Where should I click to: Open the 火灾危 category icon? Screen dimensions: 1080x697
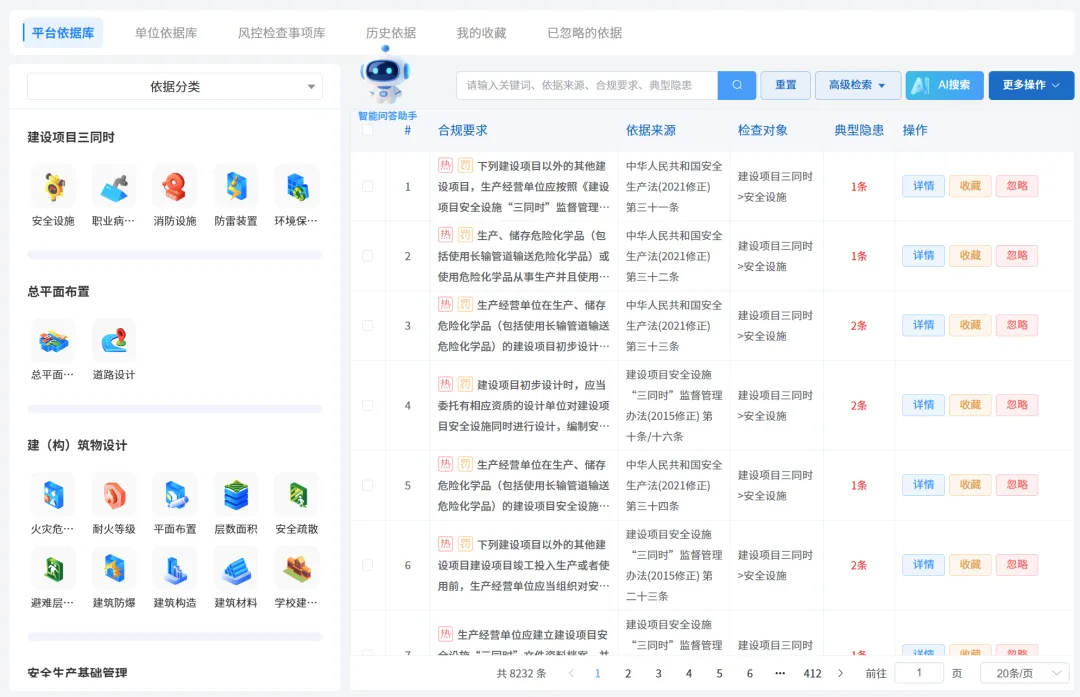point(54,495)
